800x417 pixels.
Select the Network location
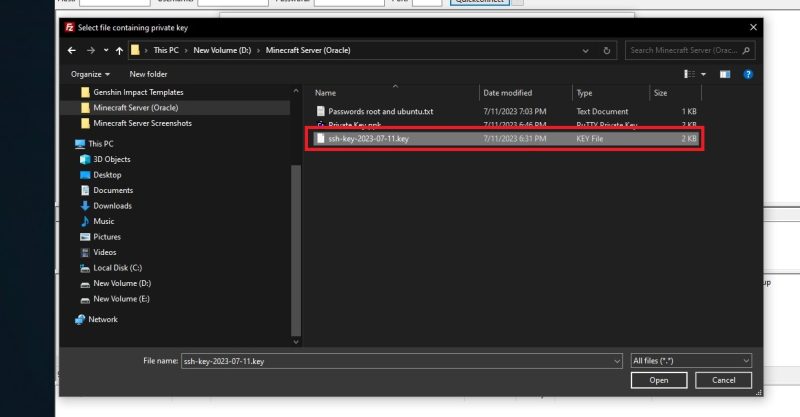tap(102, 319)
